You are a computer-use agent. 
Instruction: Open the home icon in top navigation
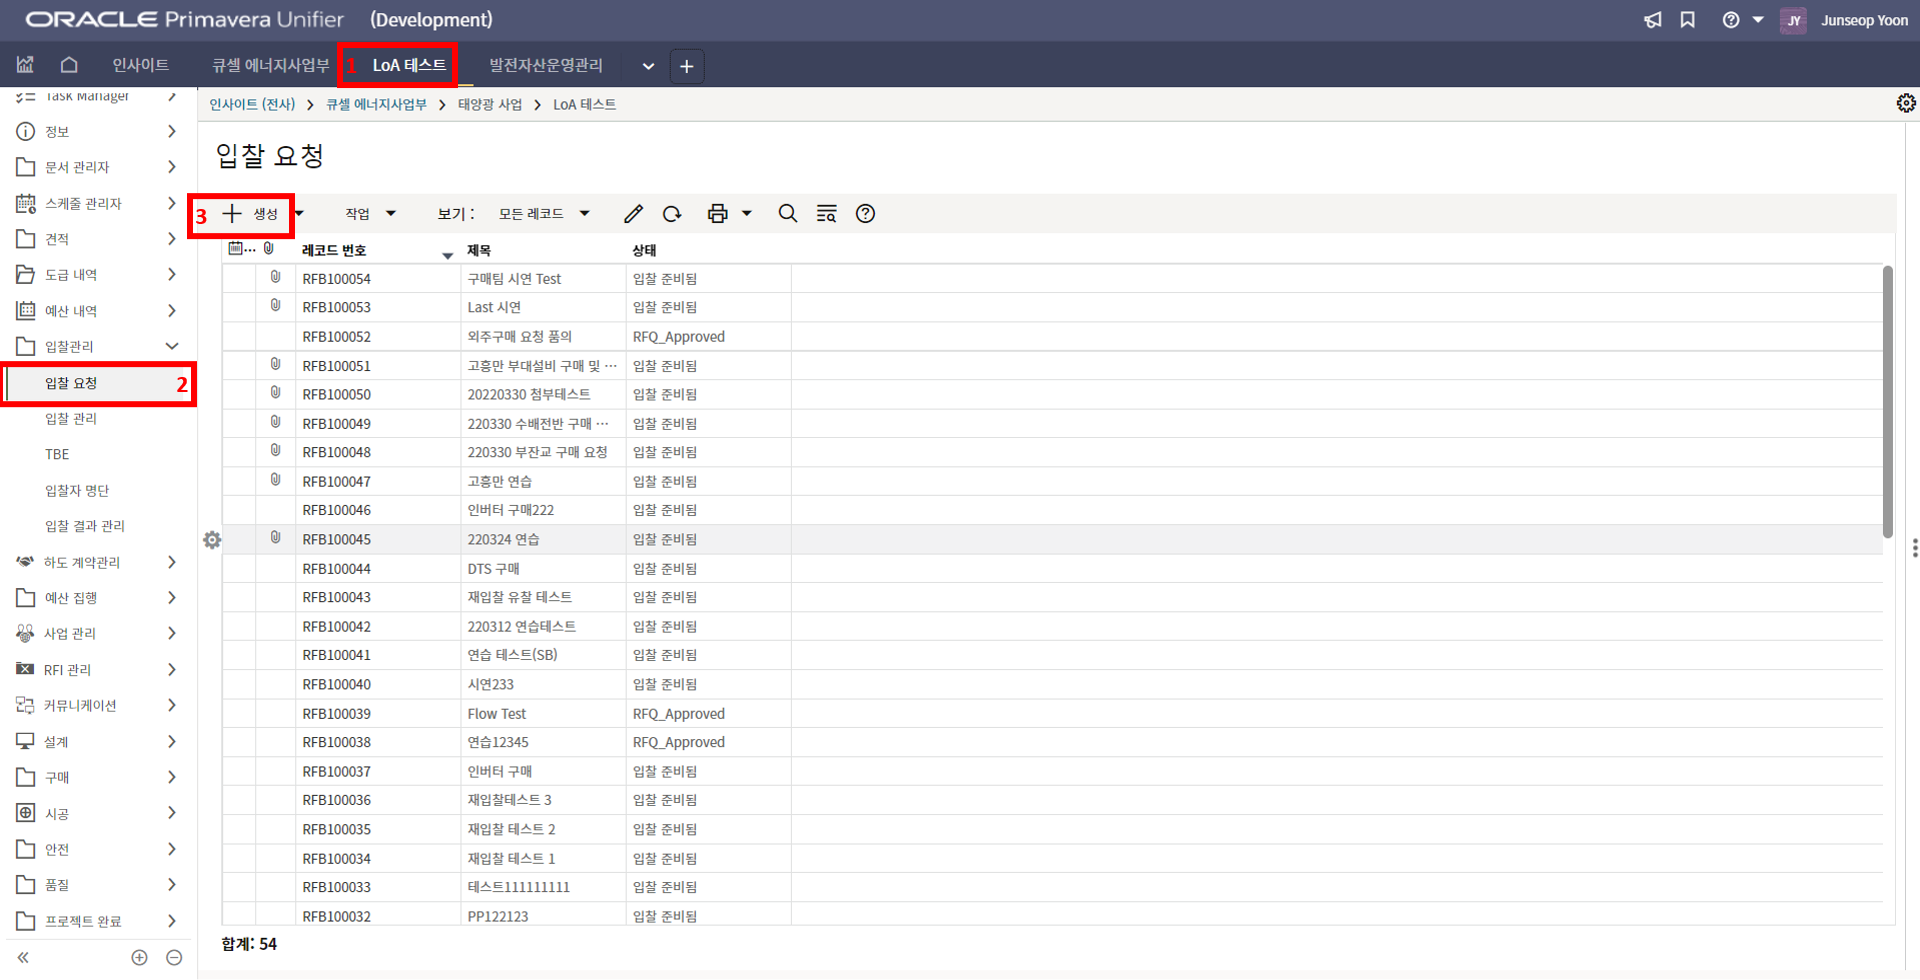tap(69, 65)
